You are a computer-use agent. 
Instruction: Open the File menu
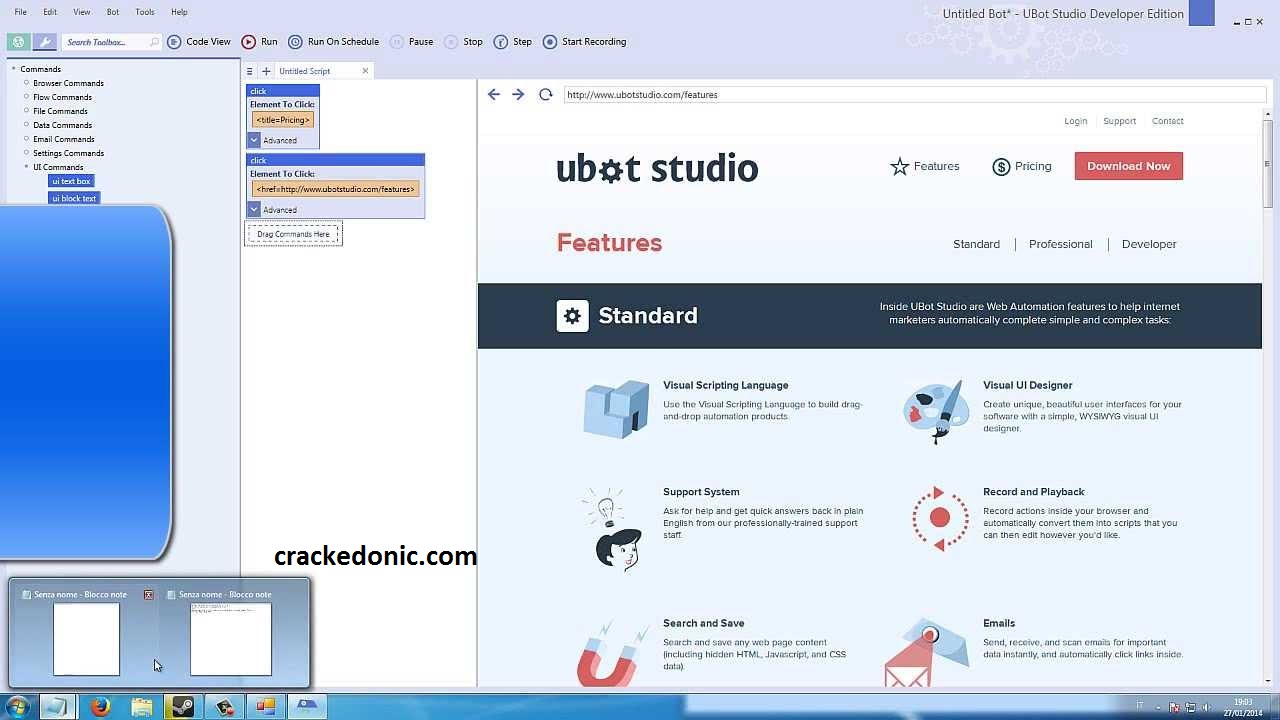coord(20,12)
